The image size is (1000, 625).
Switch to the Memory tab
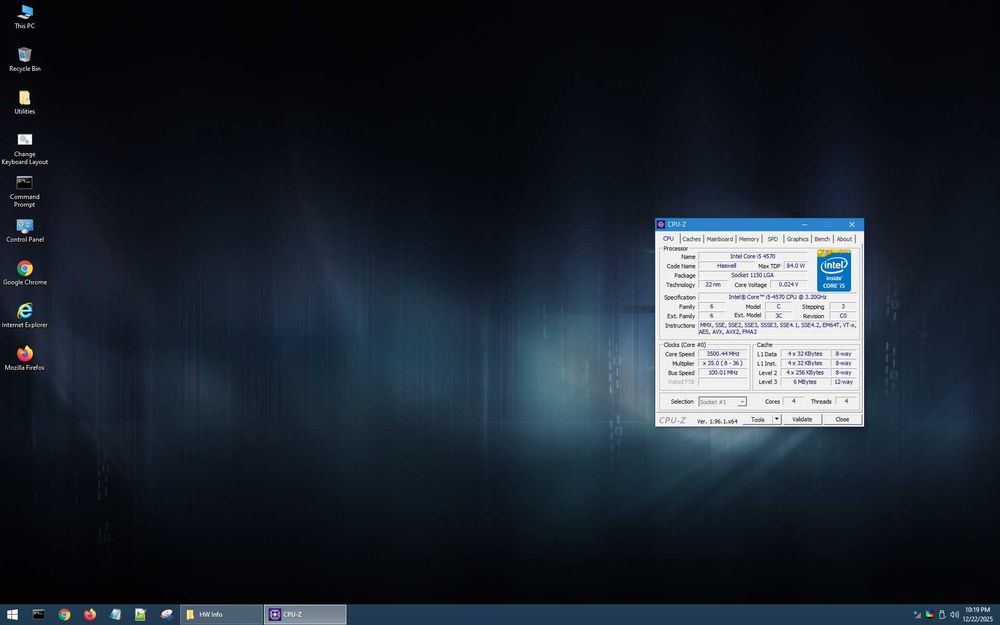pos(749,239)
